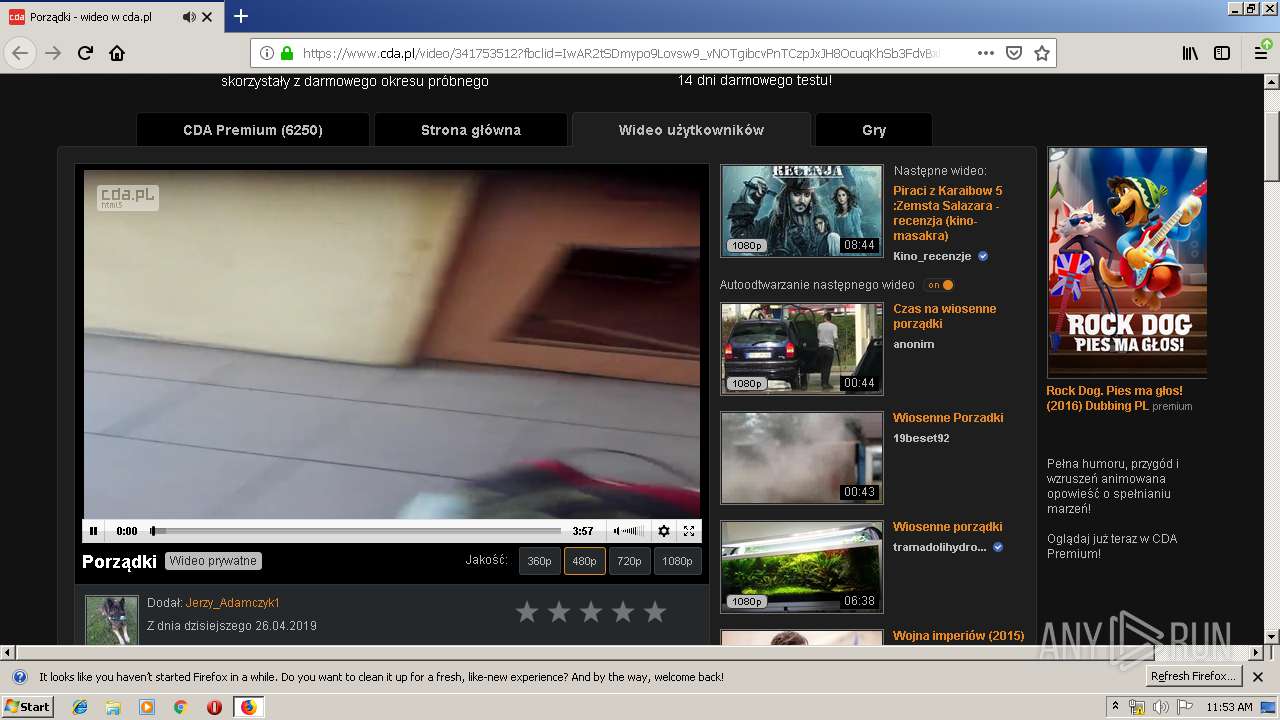This screenshot has width=1280, height=720.
Task: Select 480p quality
Action: [x=585, y=561]
